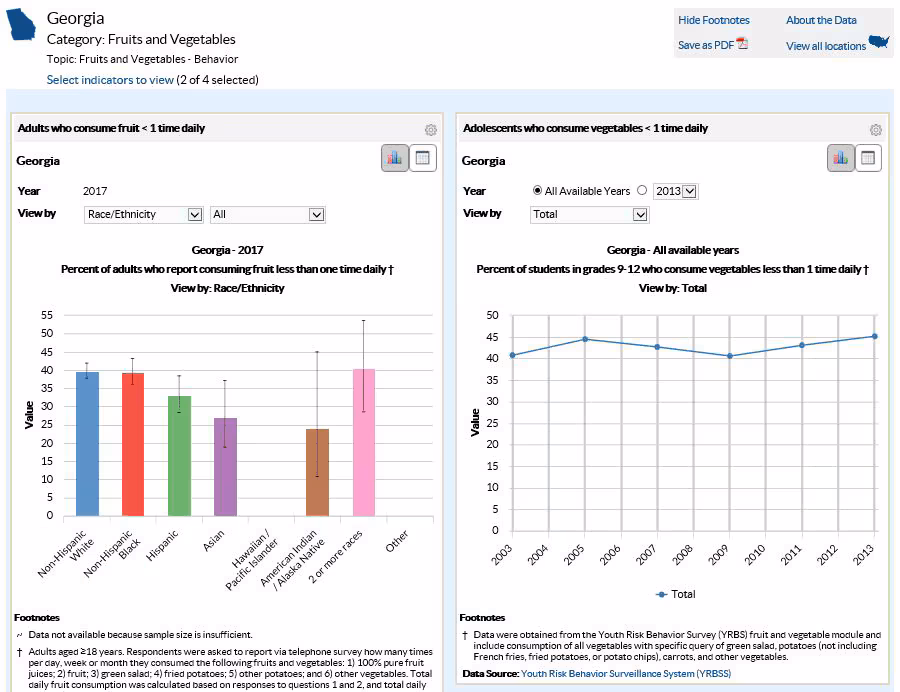Select the single year radio button for 2013
Image resolution: width=900 pixels, height=692 pixels.
[x=643, y=191]
